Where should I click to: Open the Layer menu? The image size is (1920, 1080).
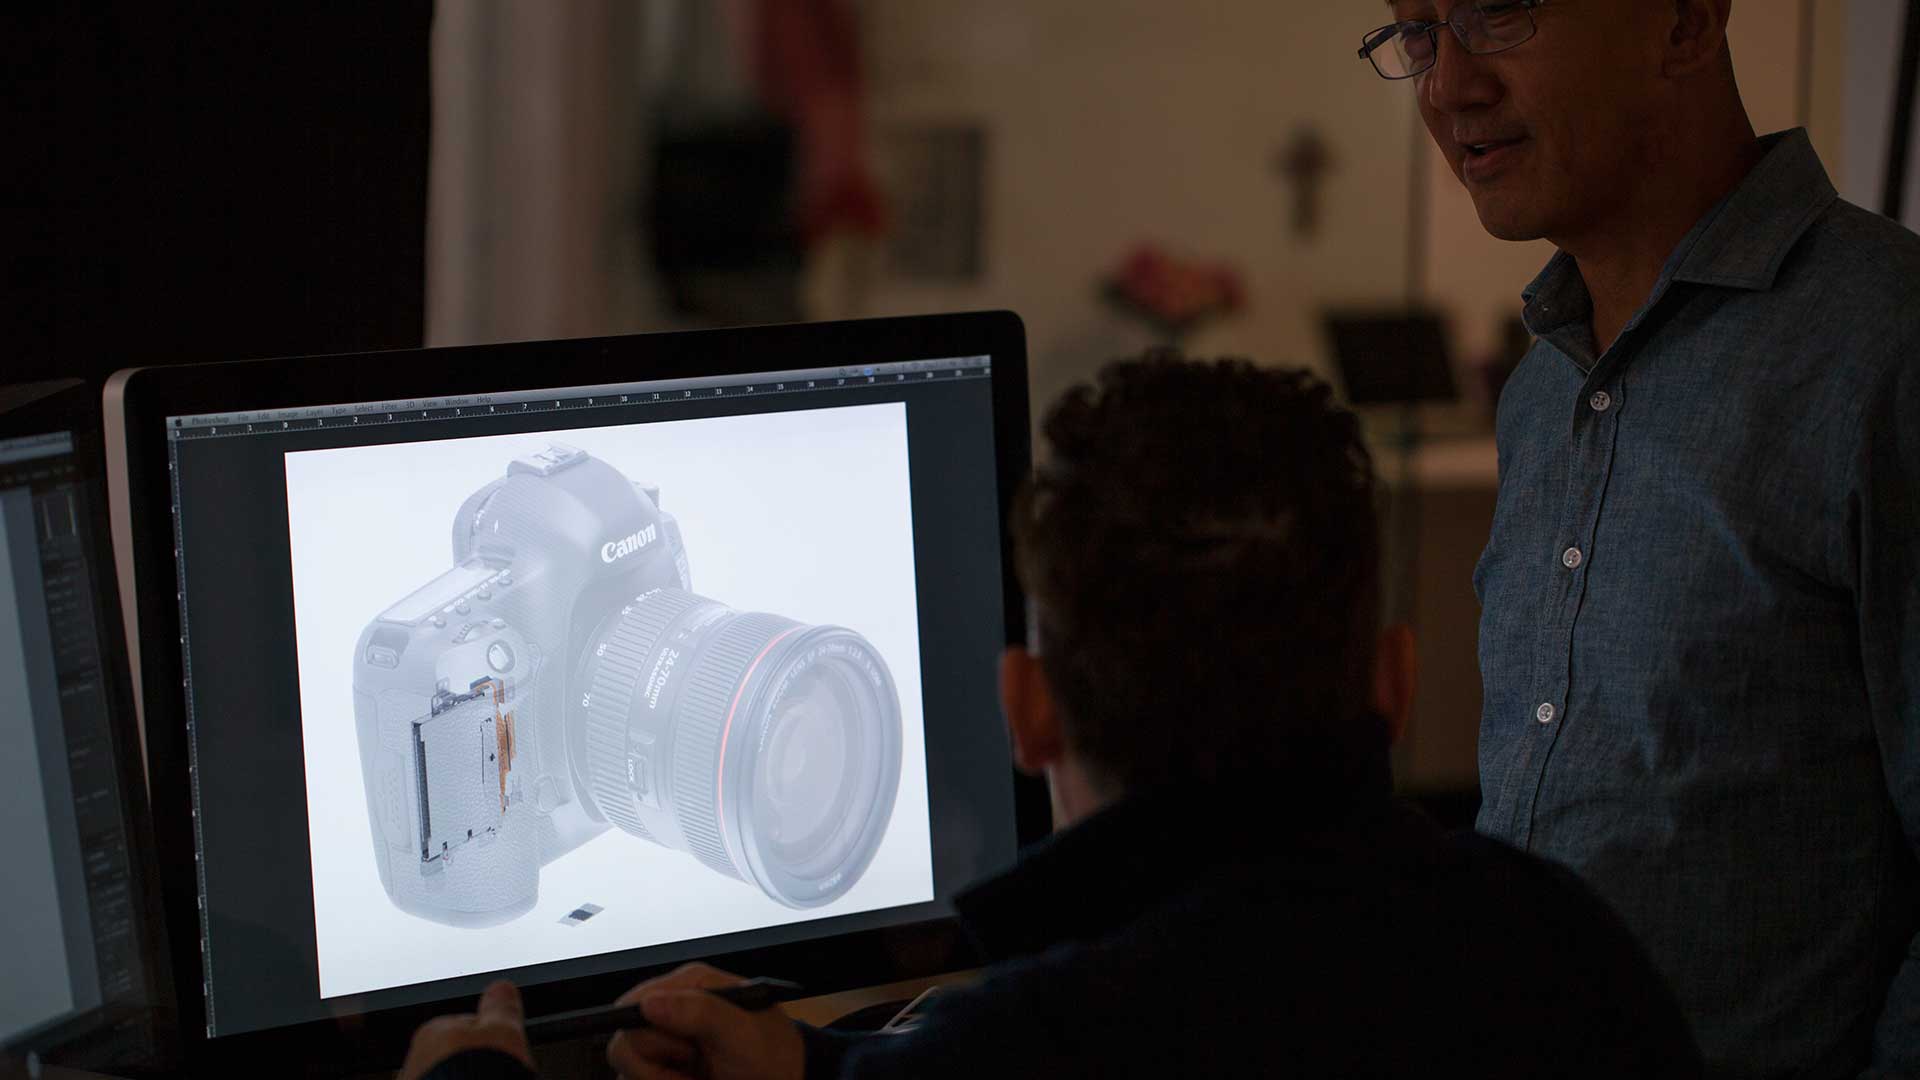[x=315, y=413]
